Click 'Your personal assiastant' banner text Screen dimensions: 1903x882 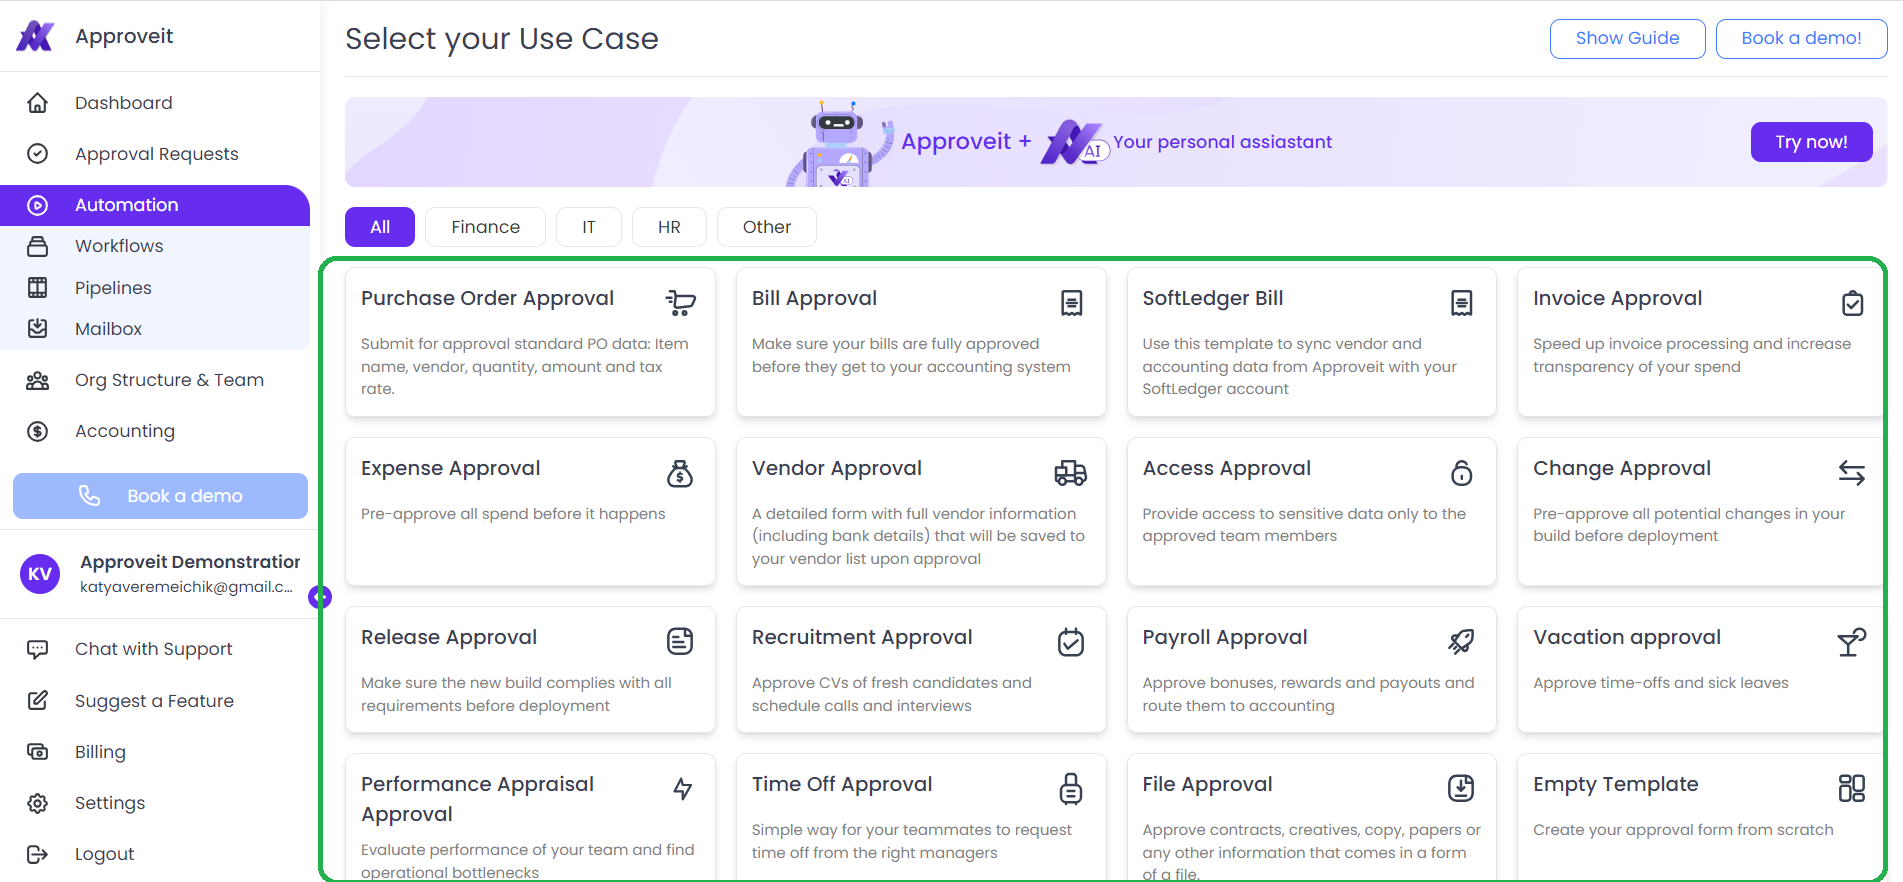(x=1222, y=142)
